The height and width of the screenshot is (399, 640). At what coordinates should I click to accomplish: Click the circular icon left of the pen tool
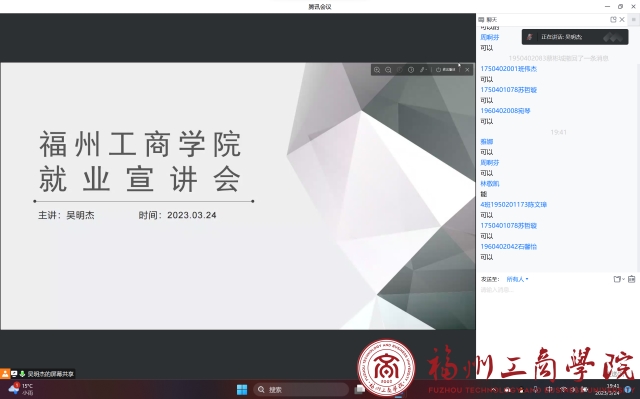point(411,70)
